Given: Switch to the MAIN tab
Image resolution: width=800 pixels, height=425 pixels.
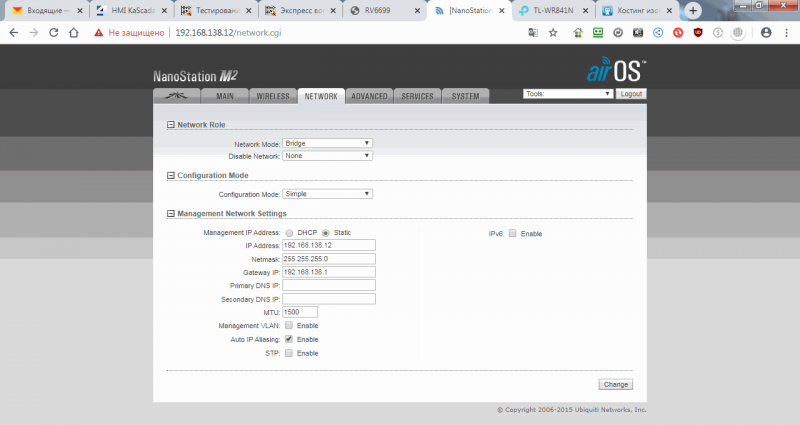Looking at the screenshot, I should [x=225, y=96].
